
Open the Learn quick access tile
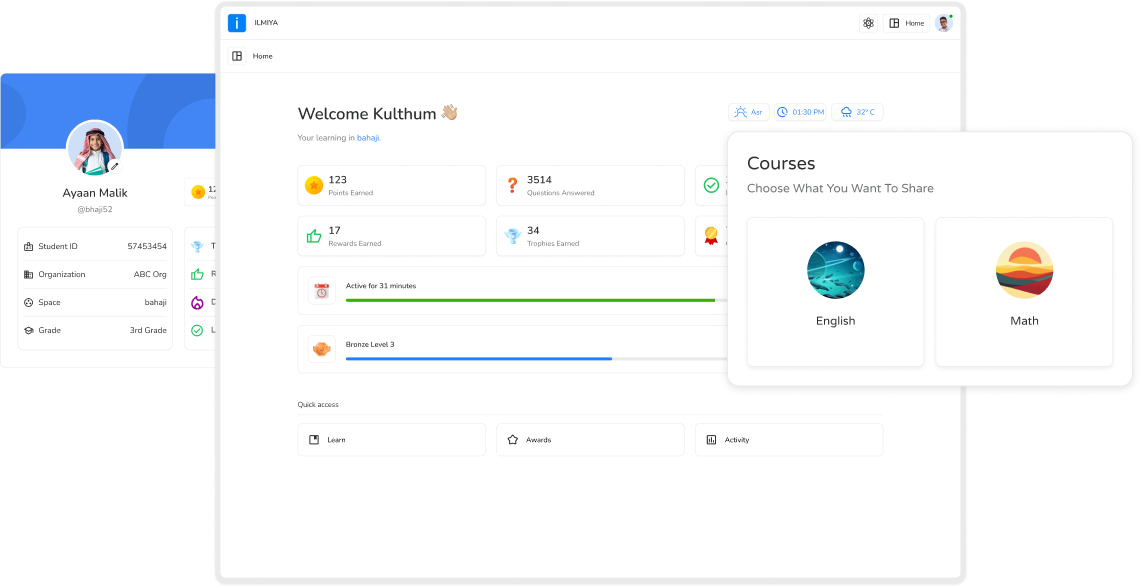click(x=391, y=440)
